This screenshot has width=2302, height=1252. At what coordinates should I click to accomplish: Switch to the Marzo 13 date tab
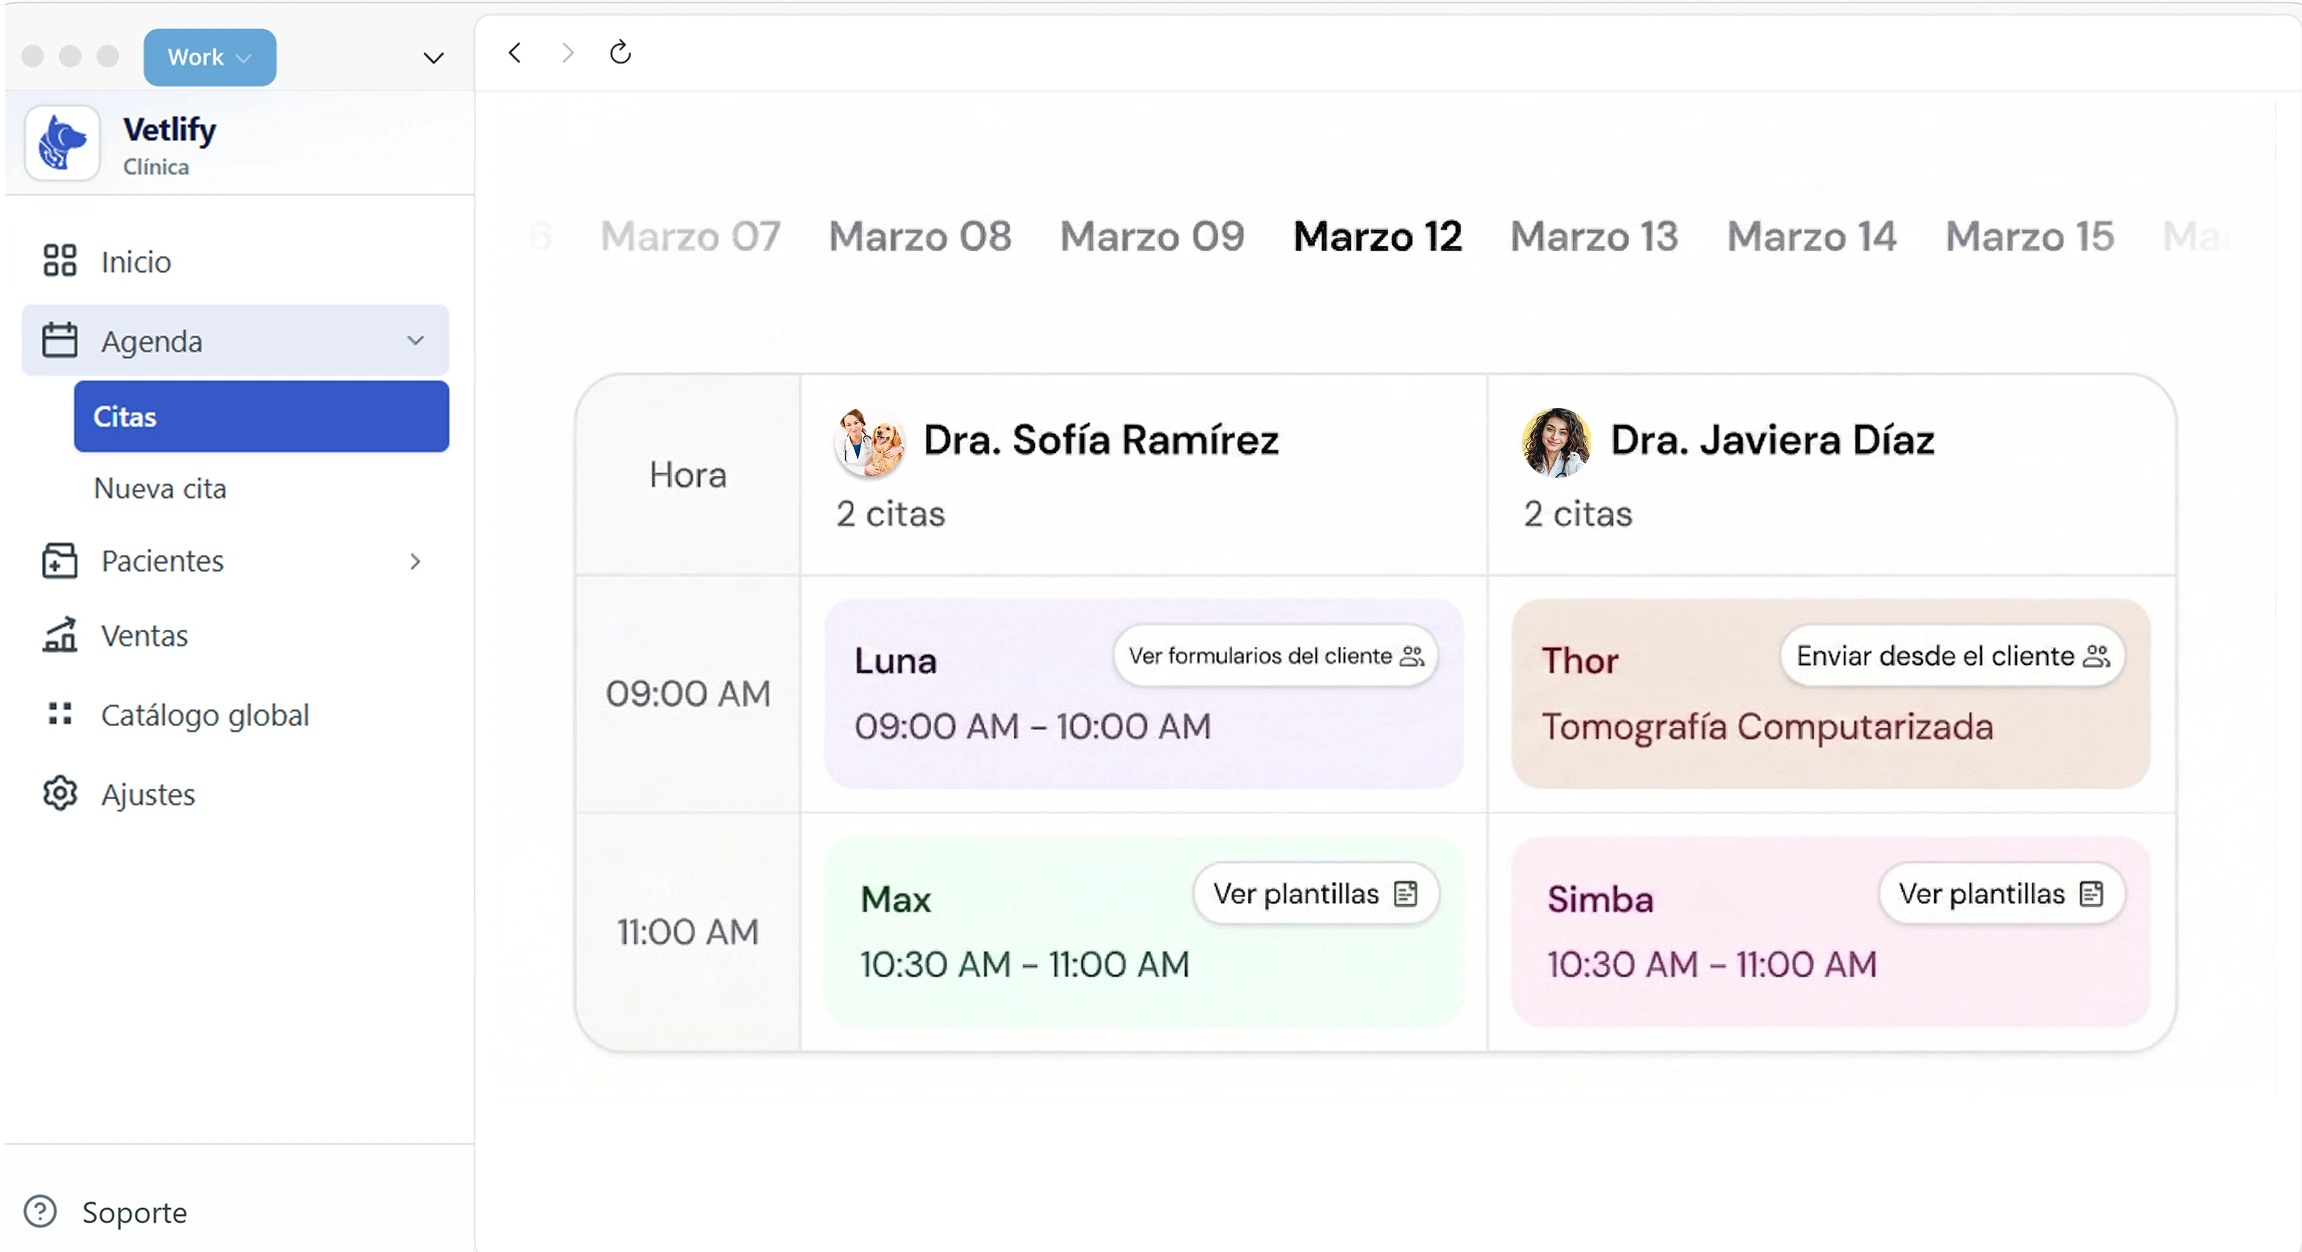pyautogui.click(x=1594, y=236)
